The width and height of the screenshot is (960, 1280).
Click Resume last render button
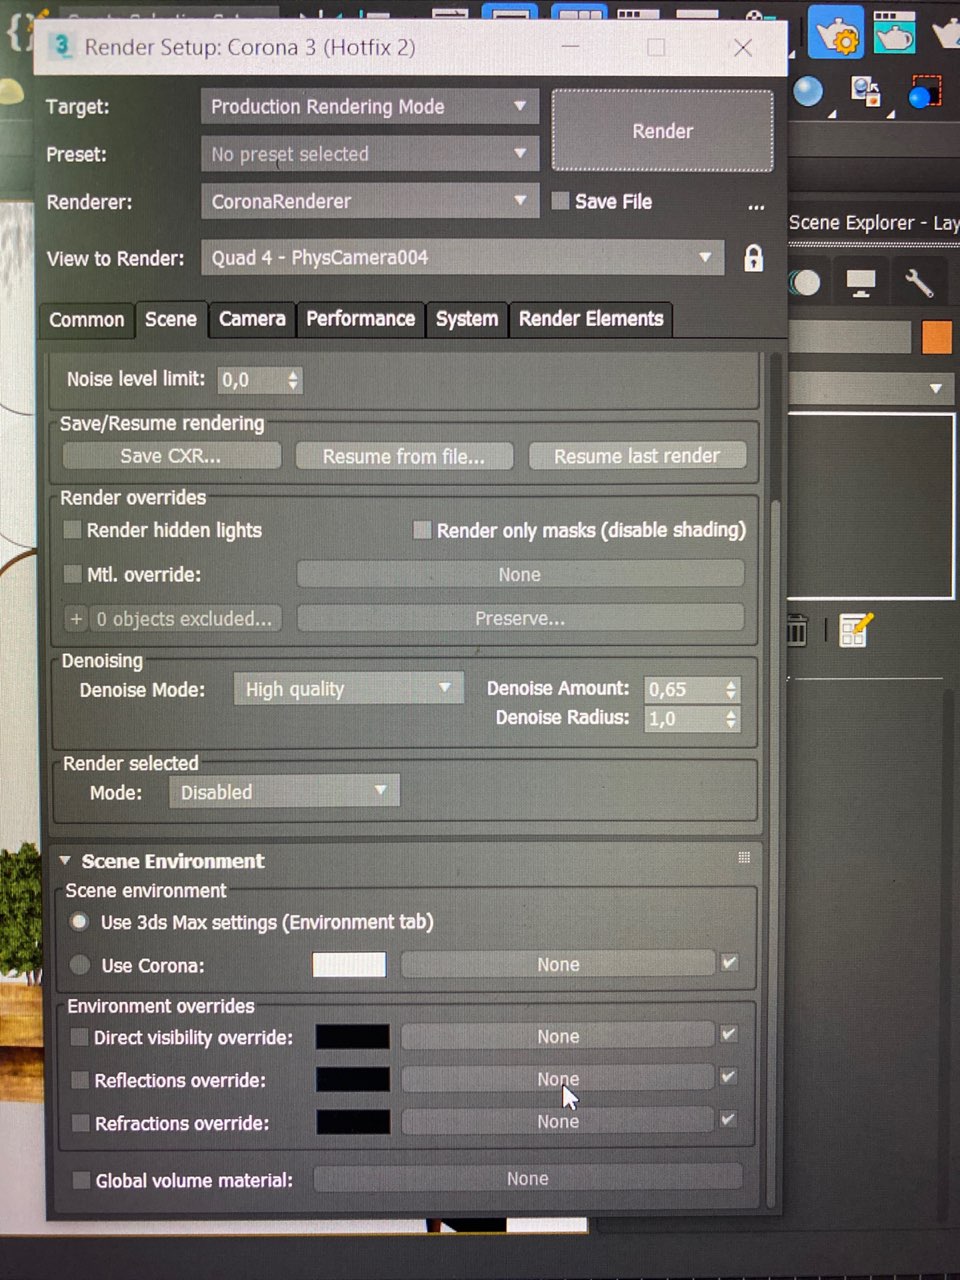(637, 455)
